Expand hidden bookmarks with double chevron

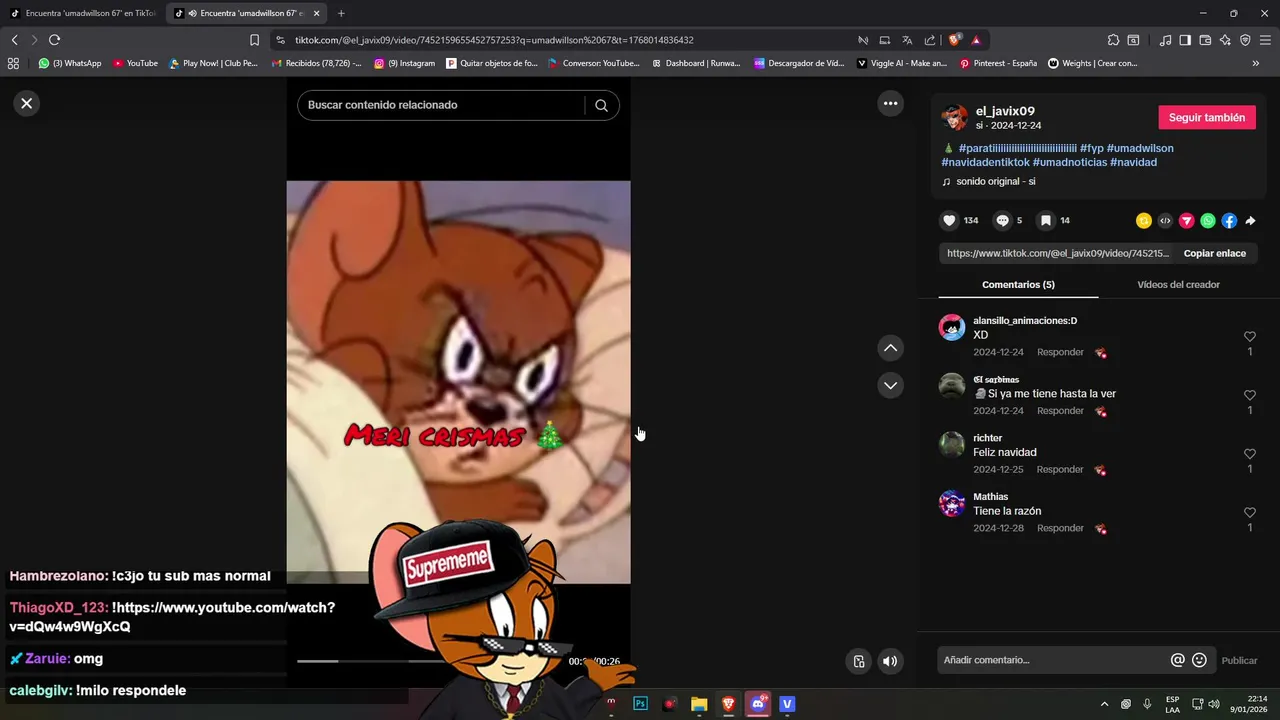(1255, 63)
